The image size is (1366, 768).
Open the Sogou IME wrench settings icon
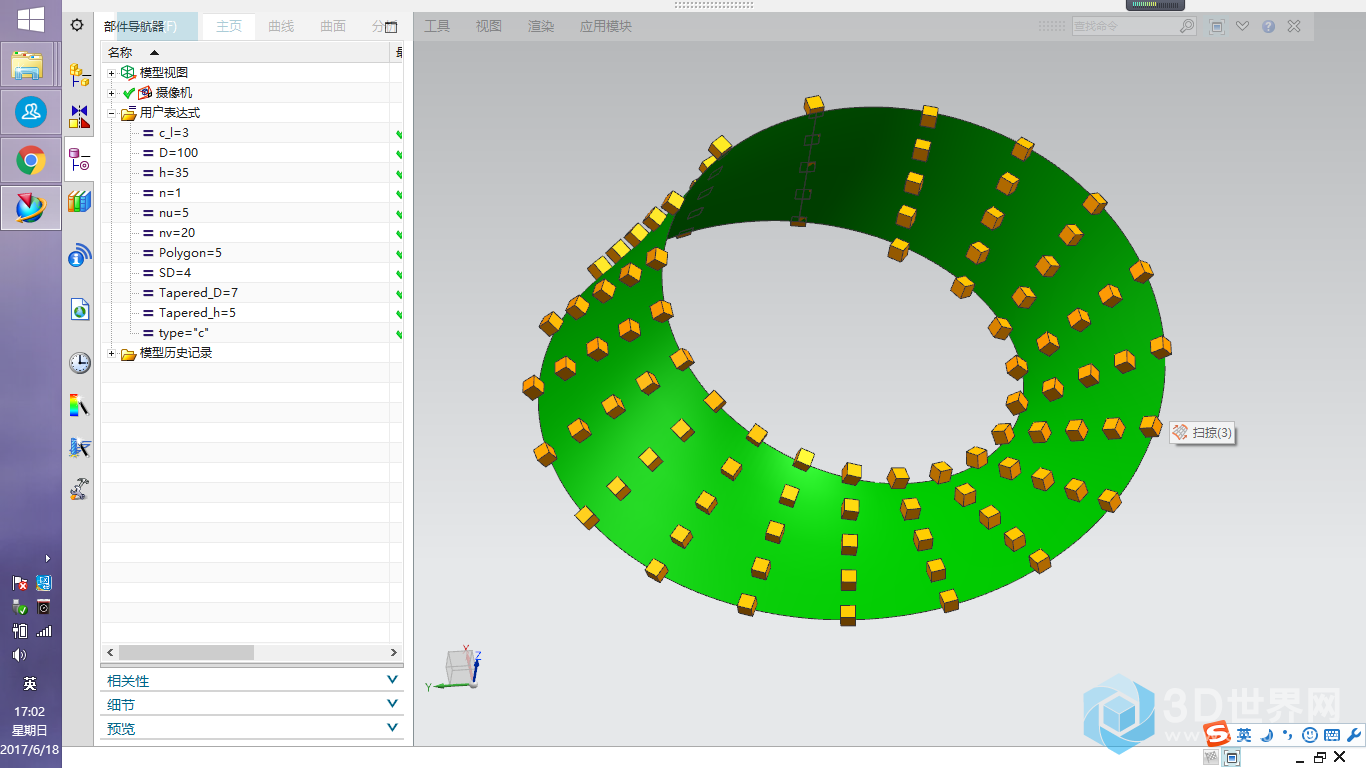coord(1354,735)
